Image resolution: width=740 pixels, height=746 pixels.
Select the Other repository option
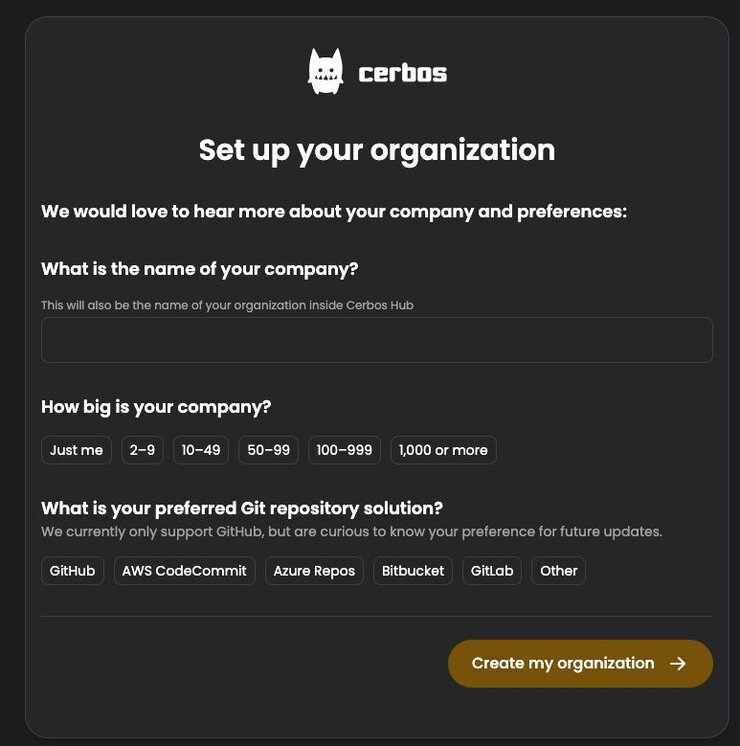[x=558, y=571]
